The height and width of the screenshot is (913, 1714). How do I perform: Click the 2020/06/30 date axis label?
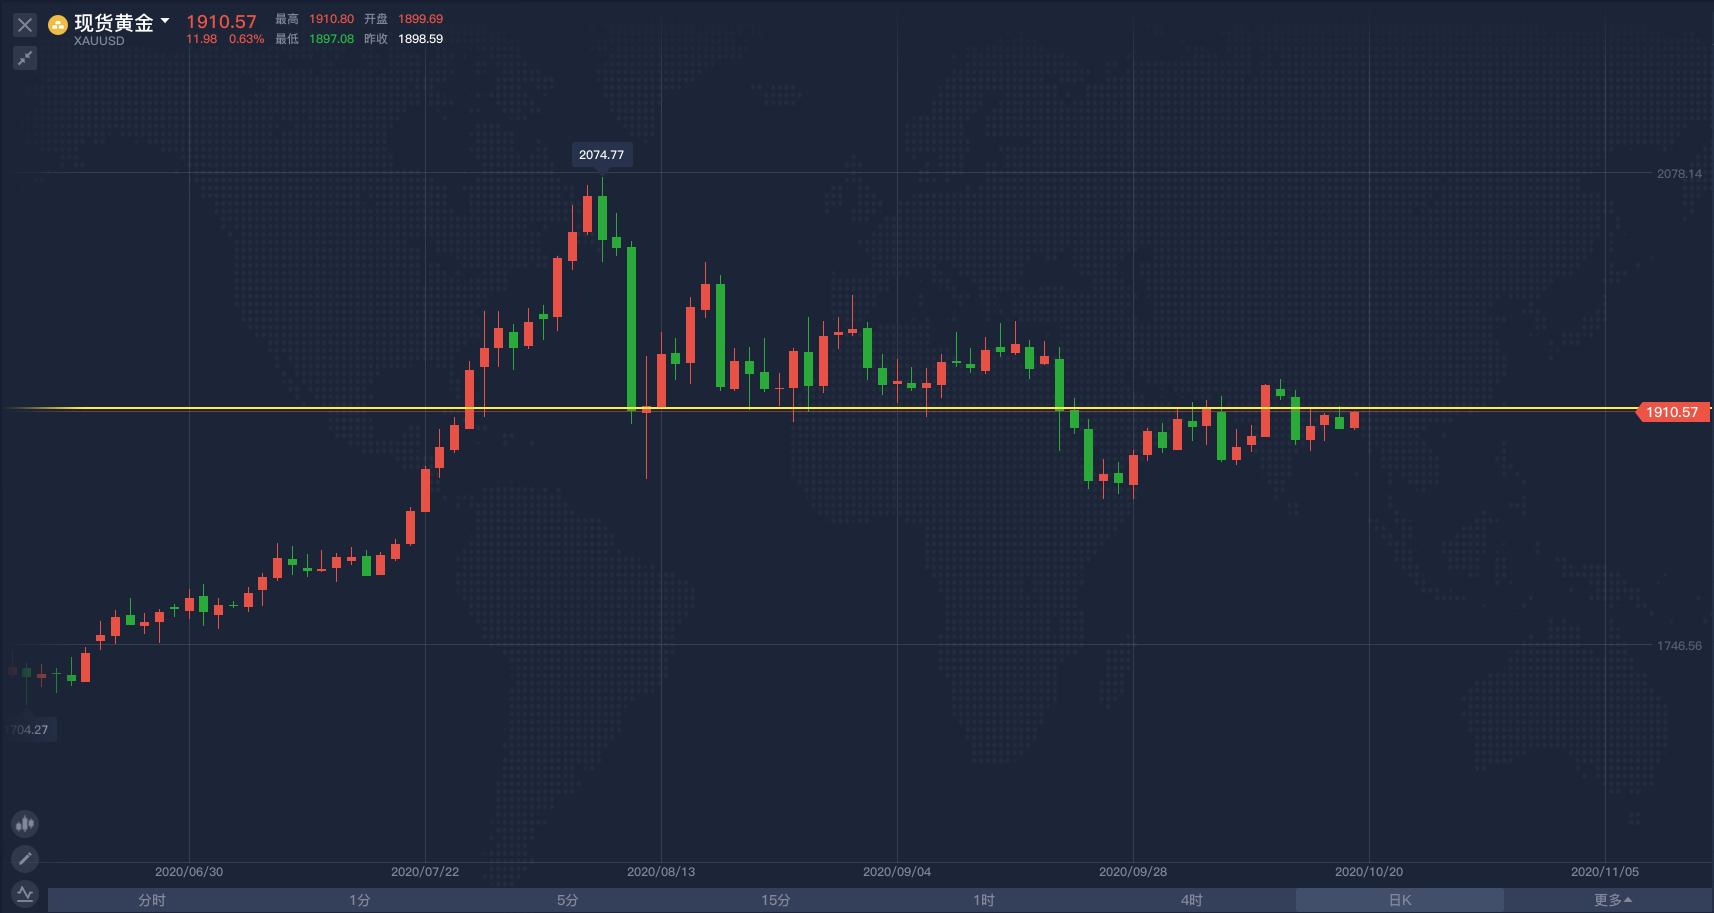tap(189, 872)
